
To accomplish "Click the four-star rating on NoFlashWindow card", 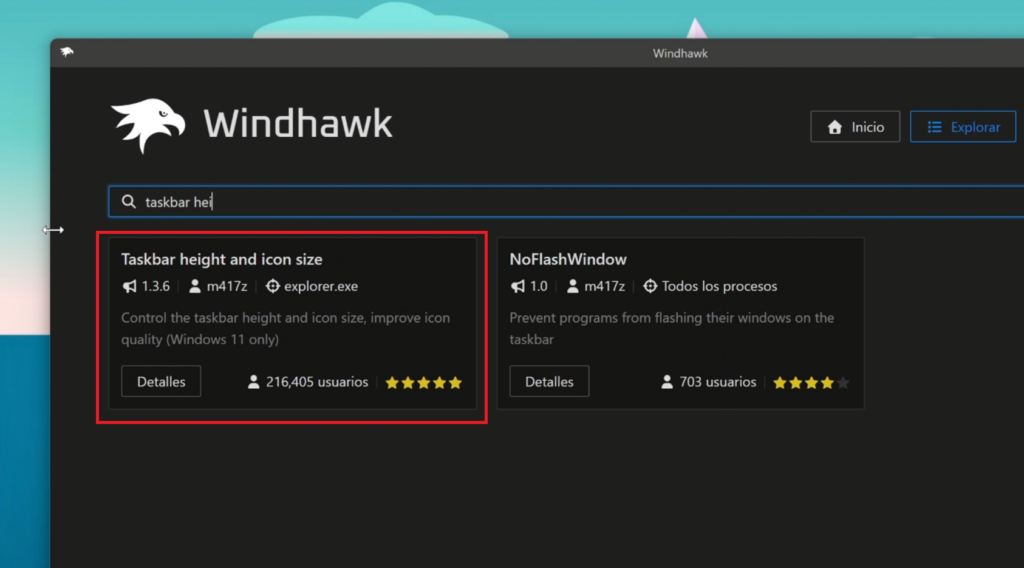I will pyautogui.click(x=811, y=383).
